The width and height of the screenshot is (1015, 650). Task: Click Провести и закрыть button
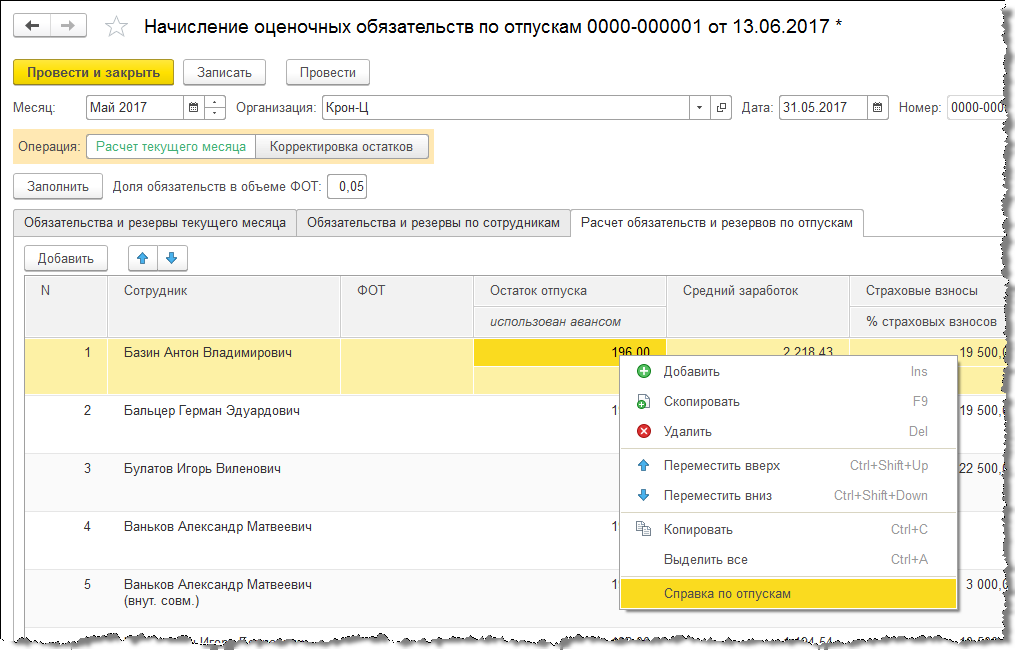pyautogui.click(x=93, y=73)
